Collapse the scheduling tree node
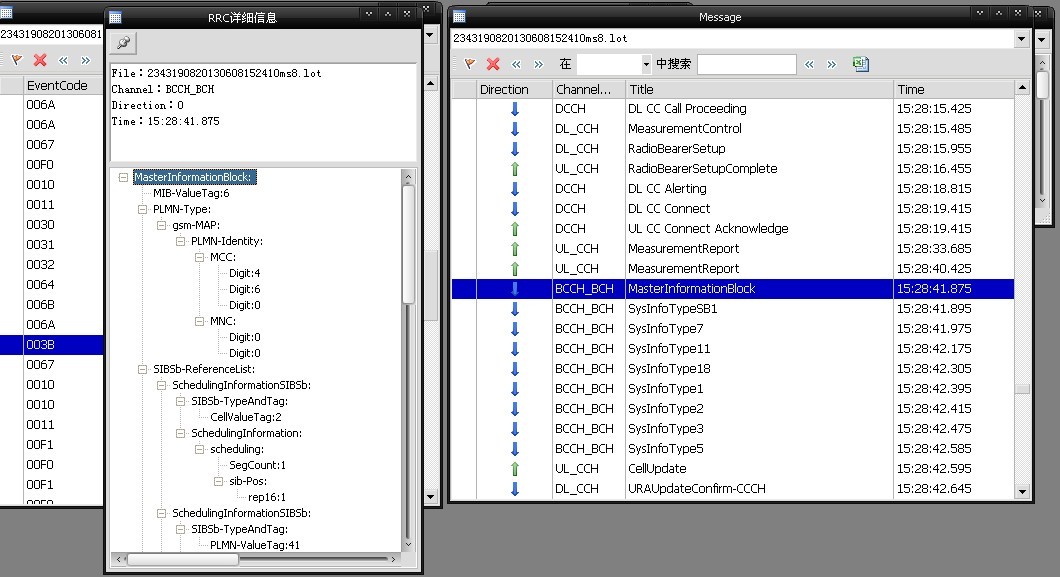The height and width of the screenshot is (577, 1060). point(199,449)
